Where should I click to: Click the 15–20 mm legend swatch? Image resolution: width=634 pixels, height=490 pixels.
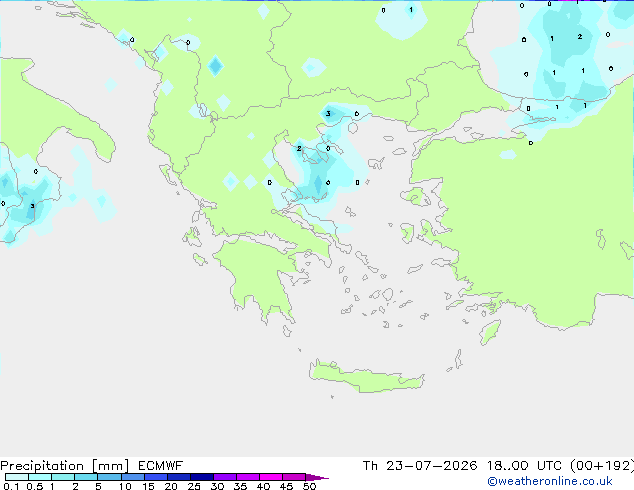pyautogui.click(x=156, y=477)
